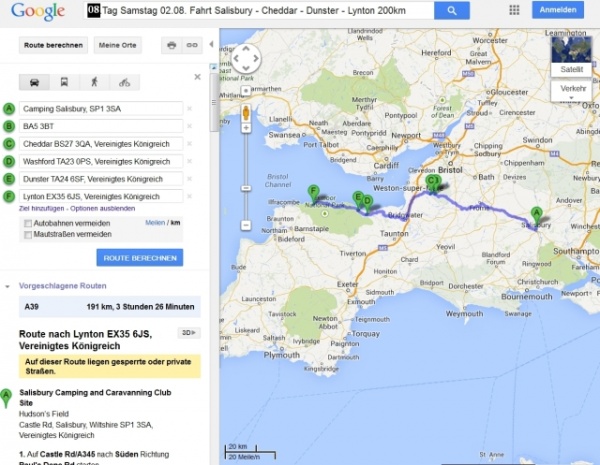Image resolution: width=600 pixels, height=465 pixels.
Task: Switch to public transit mode
Action: click(x=65, y=83)
